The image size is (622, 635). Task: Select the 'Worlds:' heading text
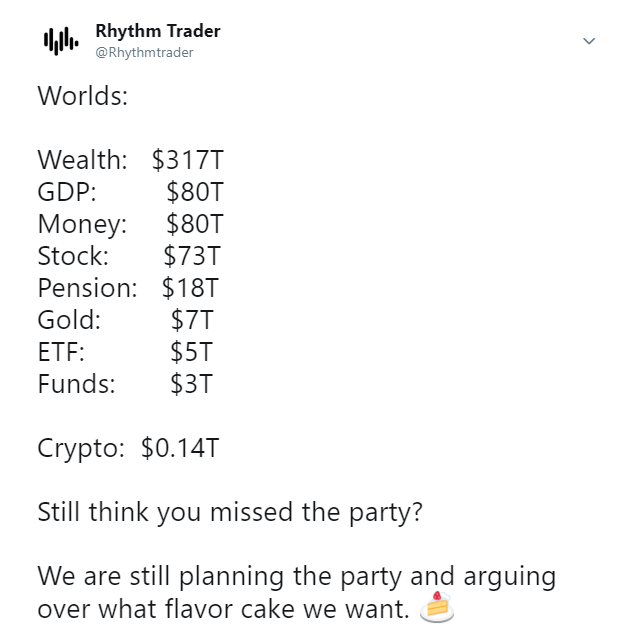pyautogui.click(x=83, y=96)
